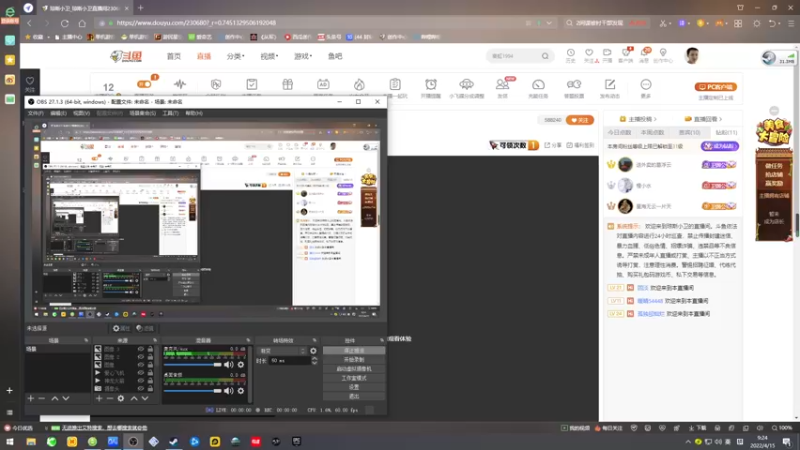Click the streaming button at top of OBS controls
Screen dimensions: 800x450
[354, 351]
